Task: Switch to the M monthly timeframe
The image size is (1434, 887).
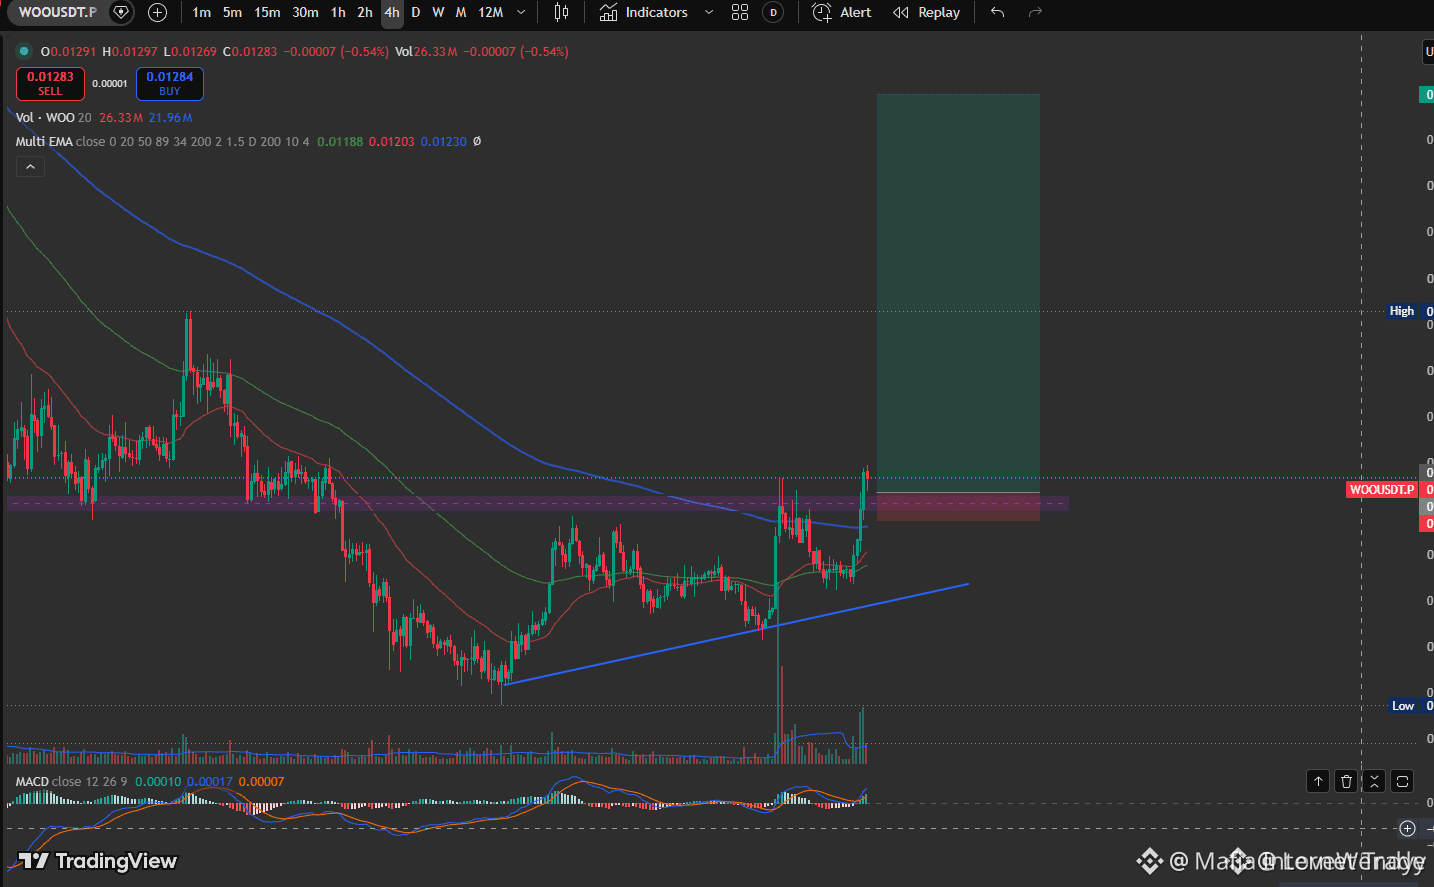Action: (x=461, y=12)
